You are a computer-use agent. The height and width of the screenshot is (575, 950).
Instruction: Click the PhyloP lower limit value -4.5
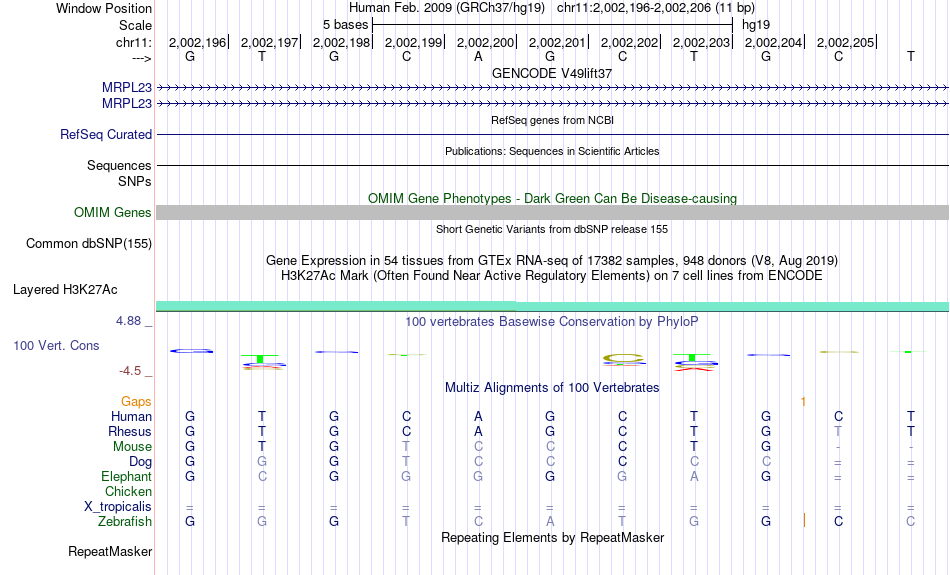130,371
